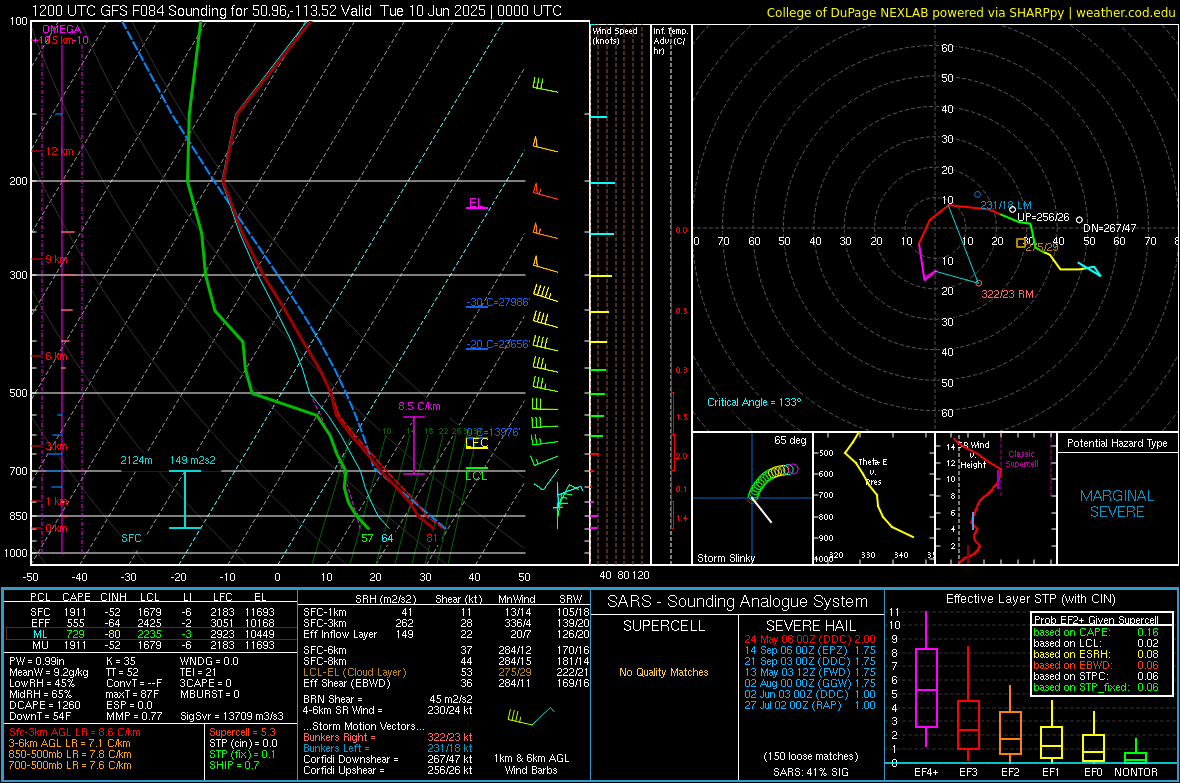This screenshot has height=783, width=1180.
Task: Select the 24 May 06 00Z (DDC) 2.00 analogue
Action: coord(810,639)
